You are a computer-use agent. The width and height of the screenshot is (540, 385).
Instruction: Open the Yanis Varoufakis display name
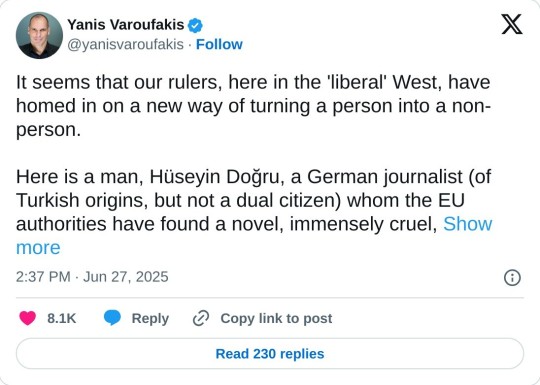pyautogui.click(x=126, y=25)
